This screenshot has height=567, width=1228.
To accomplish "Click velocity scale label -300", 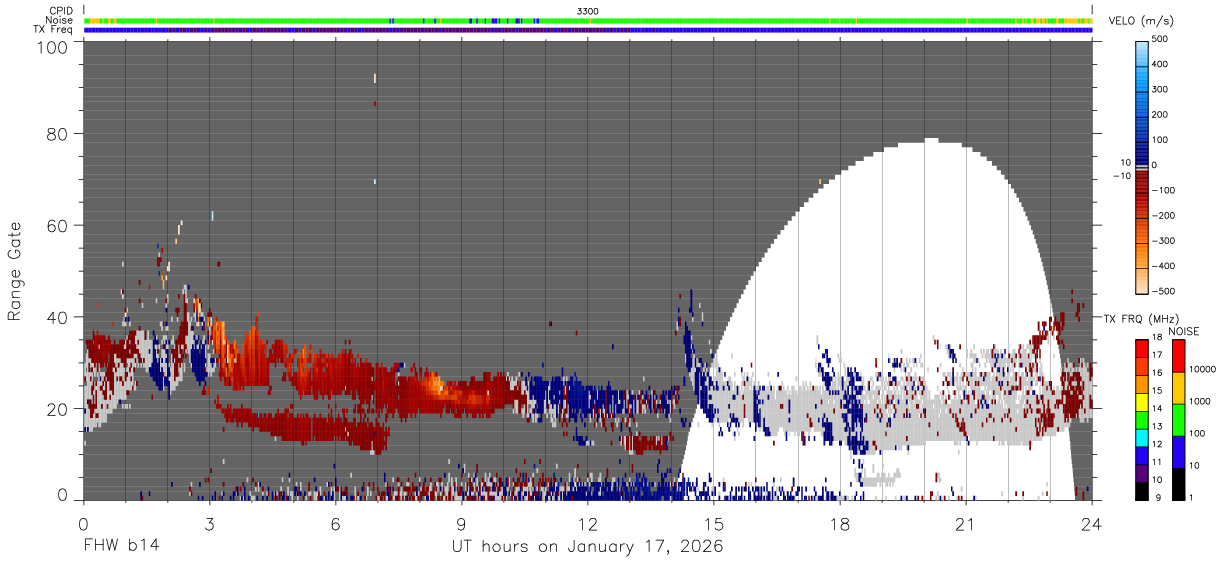I will click(1162, 241).
